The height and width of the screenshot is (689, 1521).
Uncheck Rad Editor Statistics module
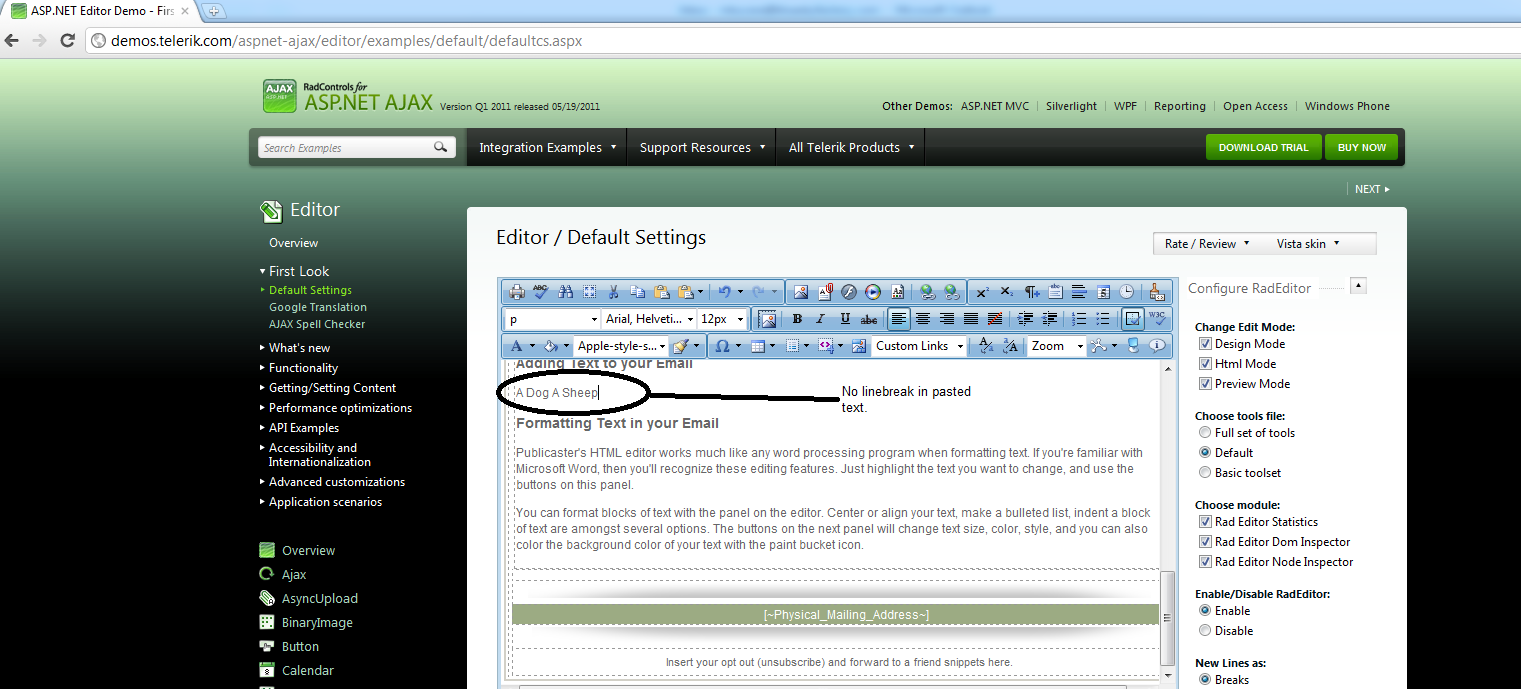coord(1205,522)
